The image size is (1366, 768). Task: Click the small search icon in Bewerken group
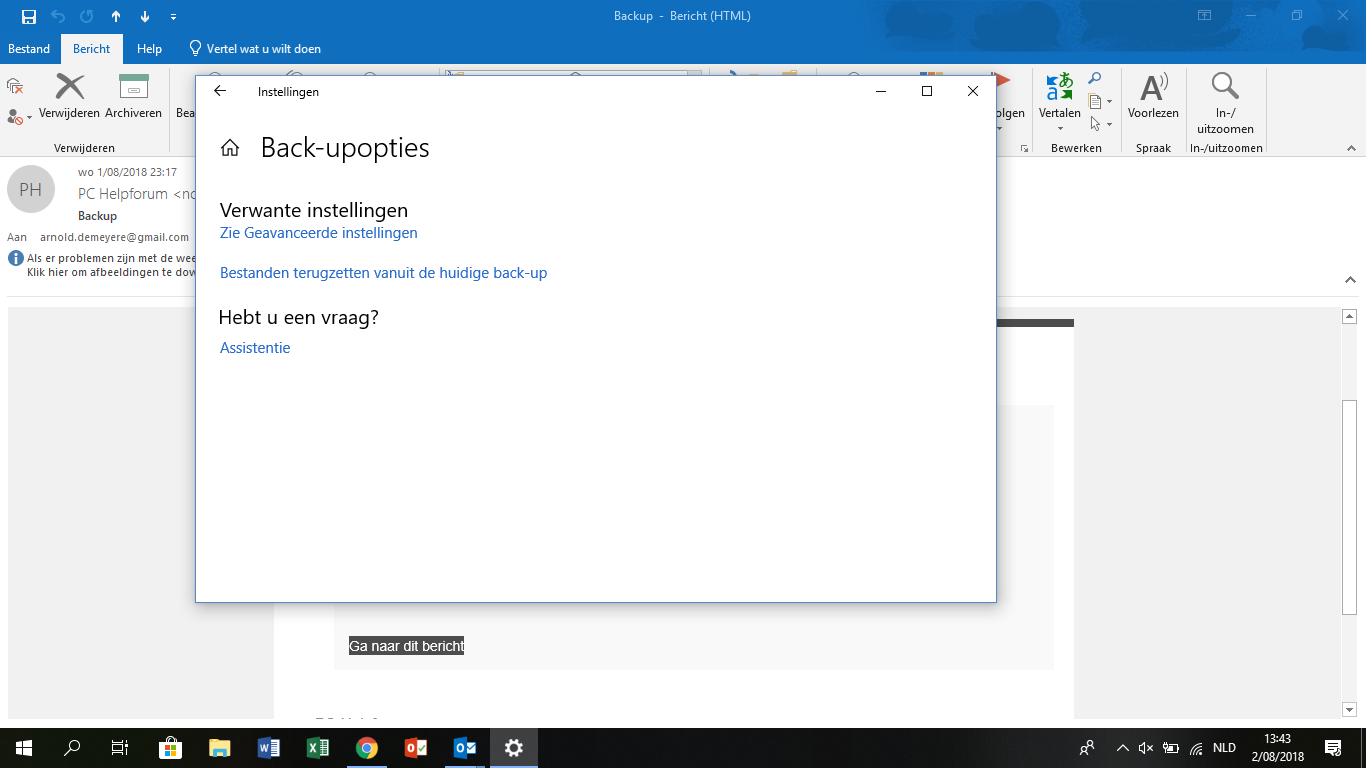[x=1095, y=79]
